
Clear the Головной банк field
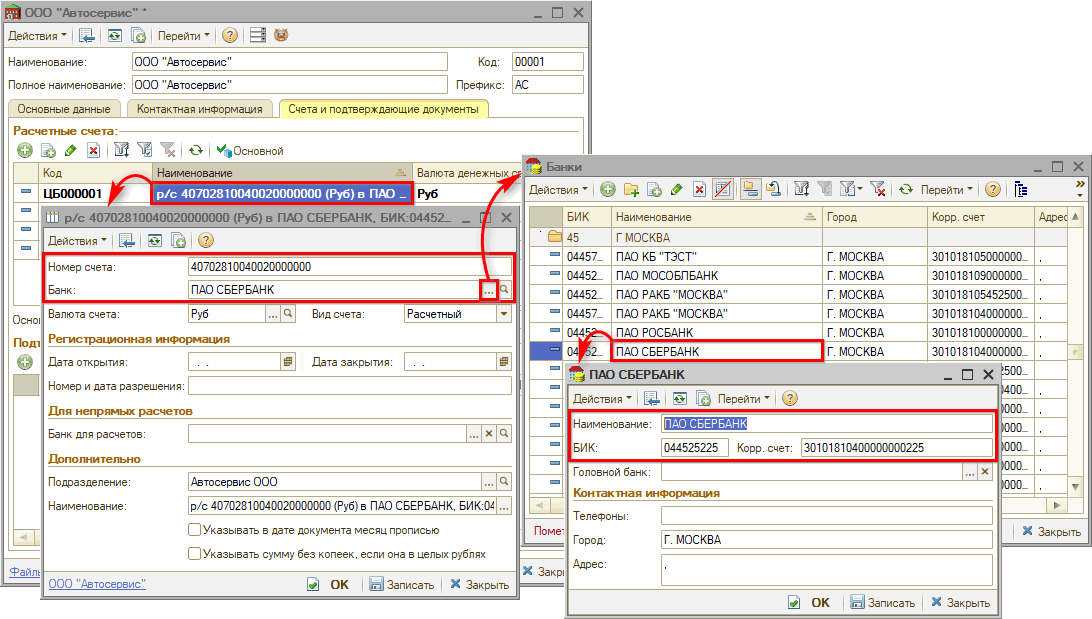(985, 472)
